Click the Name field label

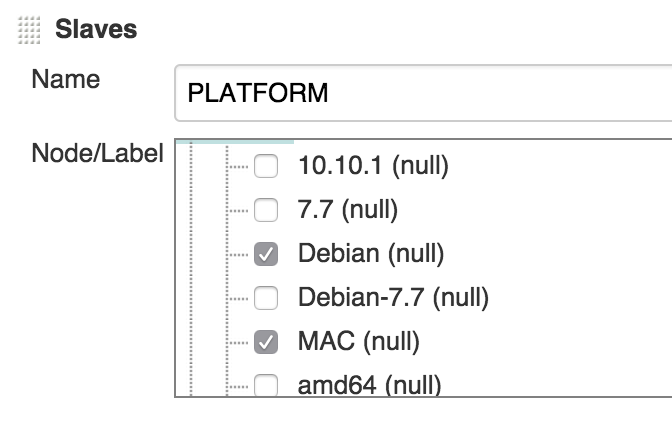tap(66, 80)
